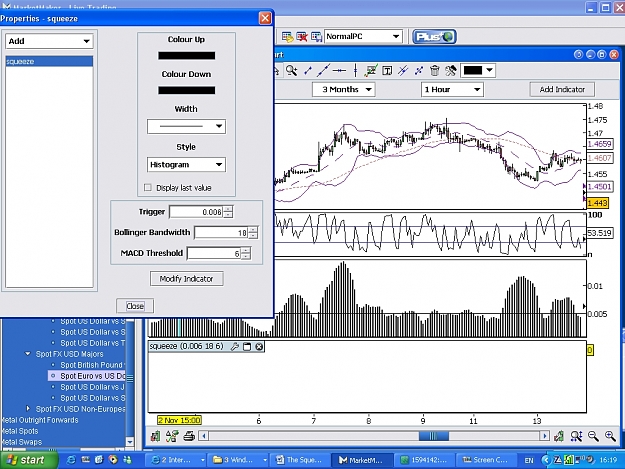Viewport: 625px width, 469px height.
Task: Zoom in with bottom-right magnifier plus icon
Action: (x=610, y=436)
